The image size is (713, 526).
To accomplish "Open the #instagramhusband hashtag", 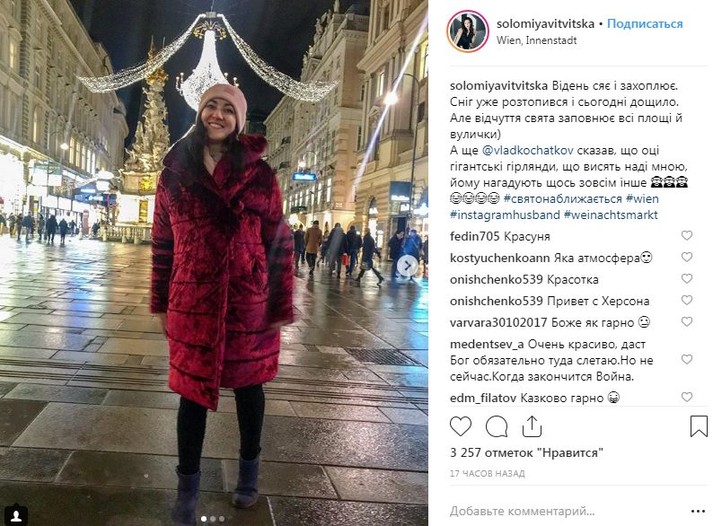I will (x=505, y=215).
